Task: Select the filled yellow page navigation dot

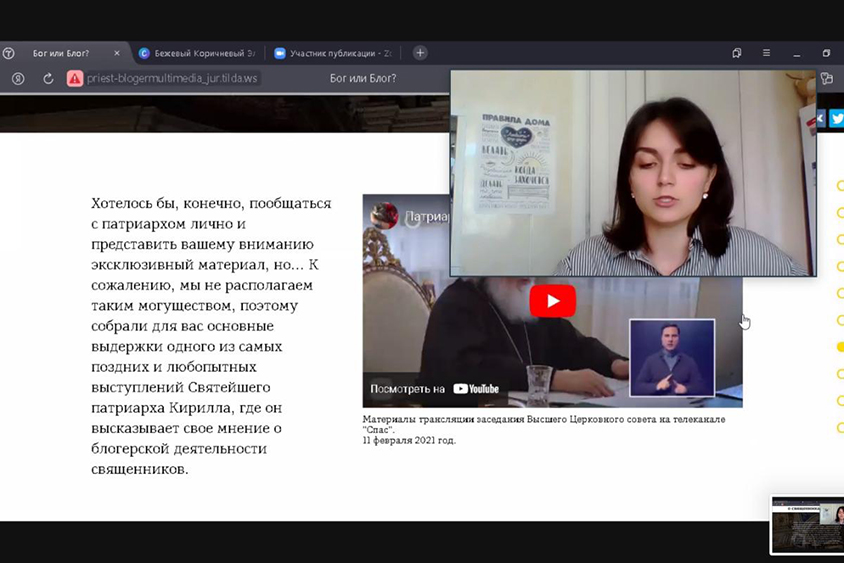Action: (x=840, y=347)
